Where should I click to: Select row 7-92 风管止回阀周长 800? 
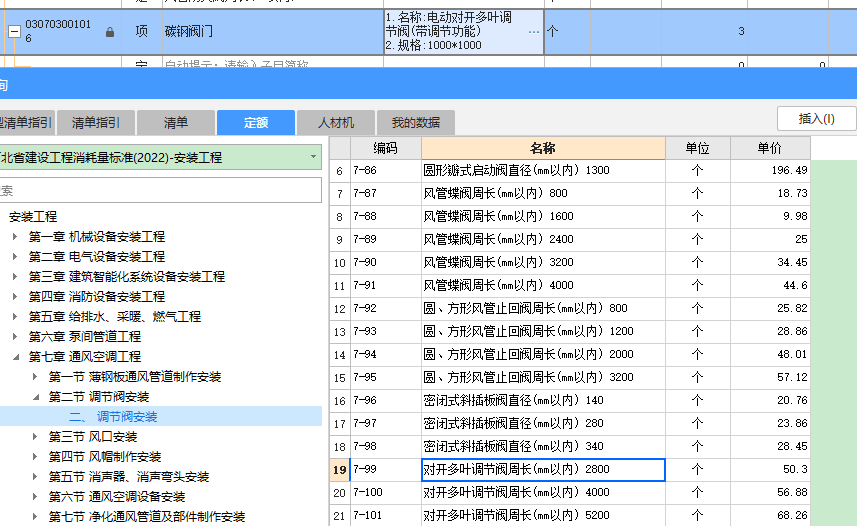(x=570, y=308)
